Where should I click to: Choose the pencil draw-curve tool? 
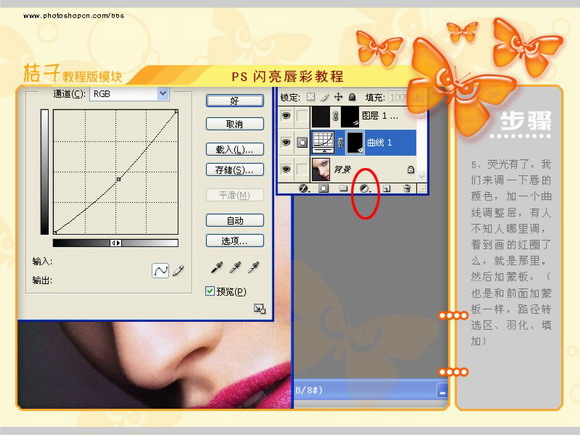click(x=178, y=271)
